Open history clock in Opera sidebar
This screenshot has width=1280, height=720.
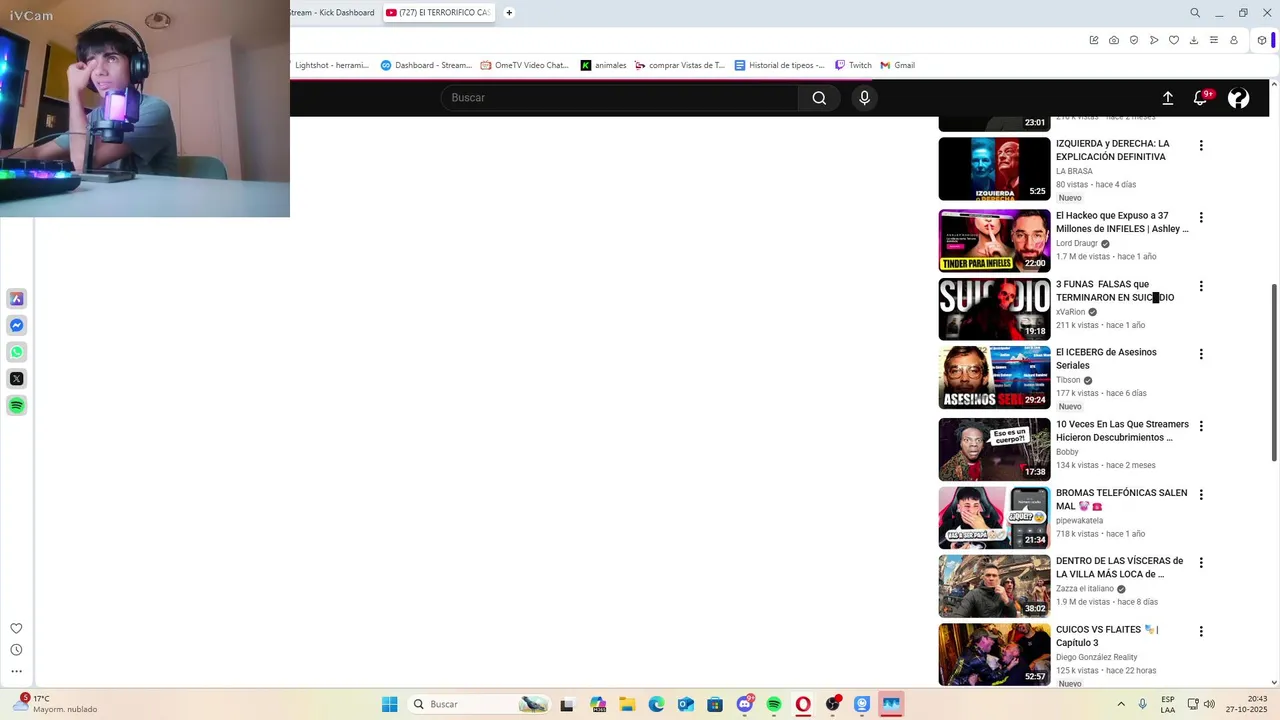[x=16, y=650]
